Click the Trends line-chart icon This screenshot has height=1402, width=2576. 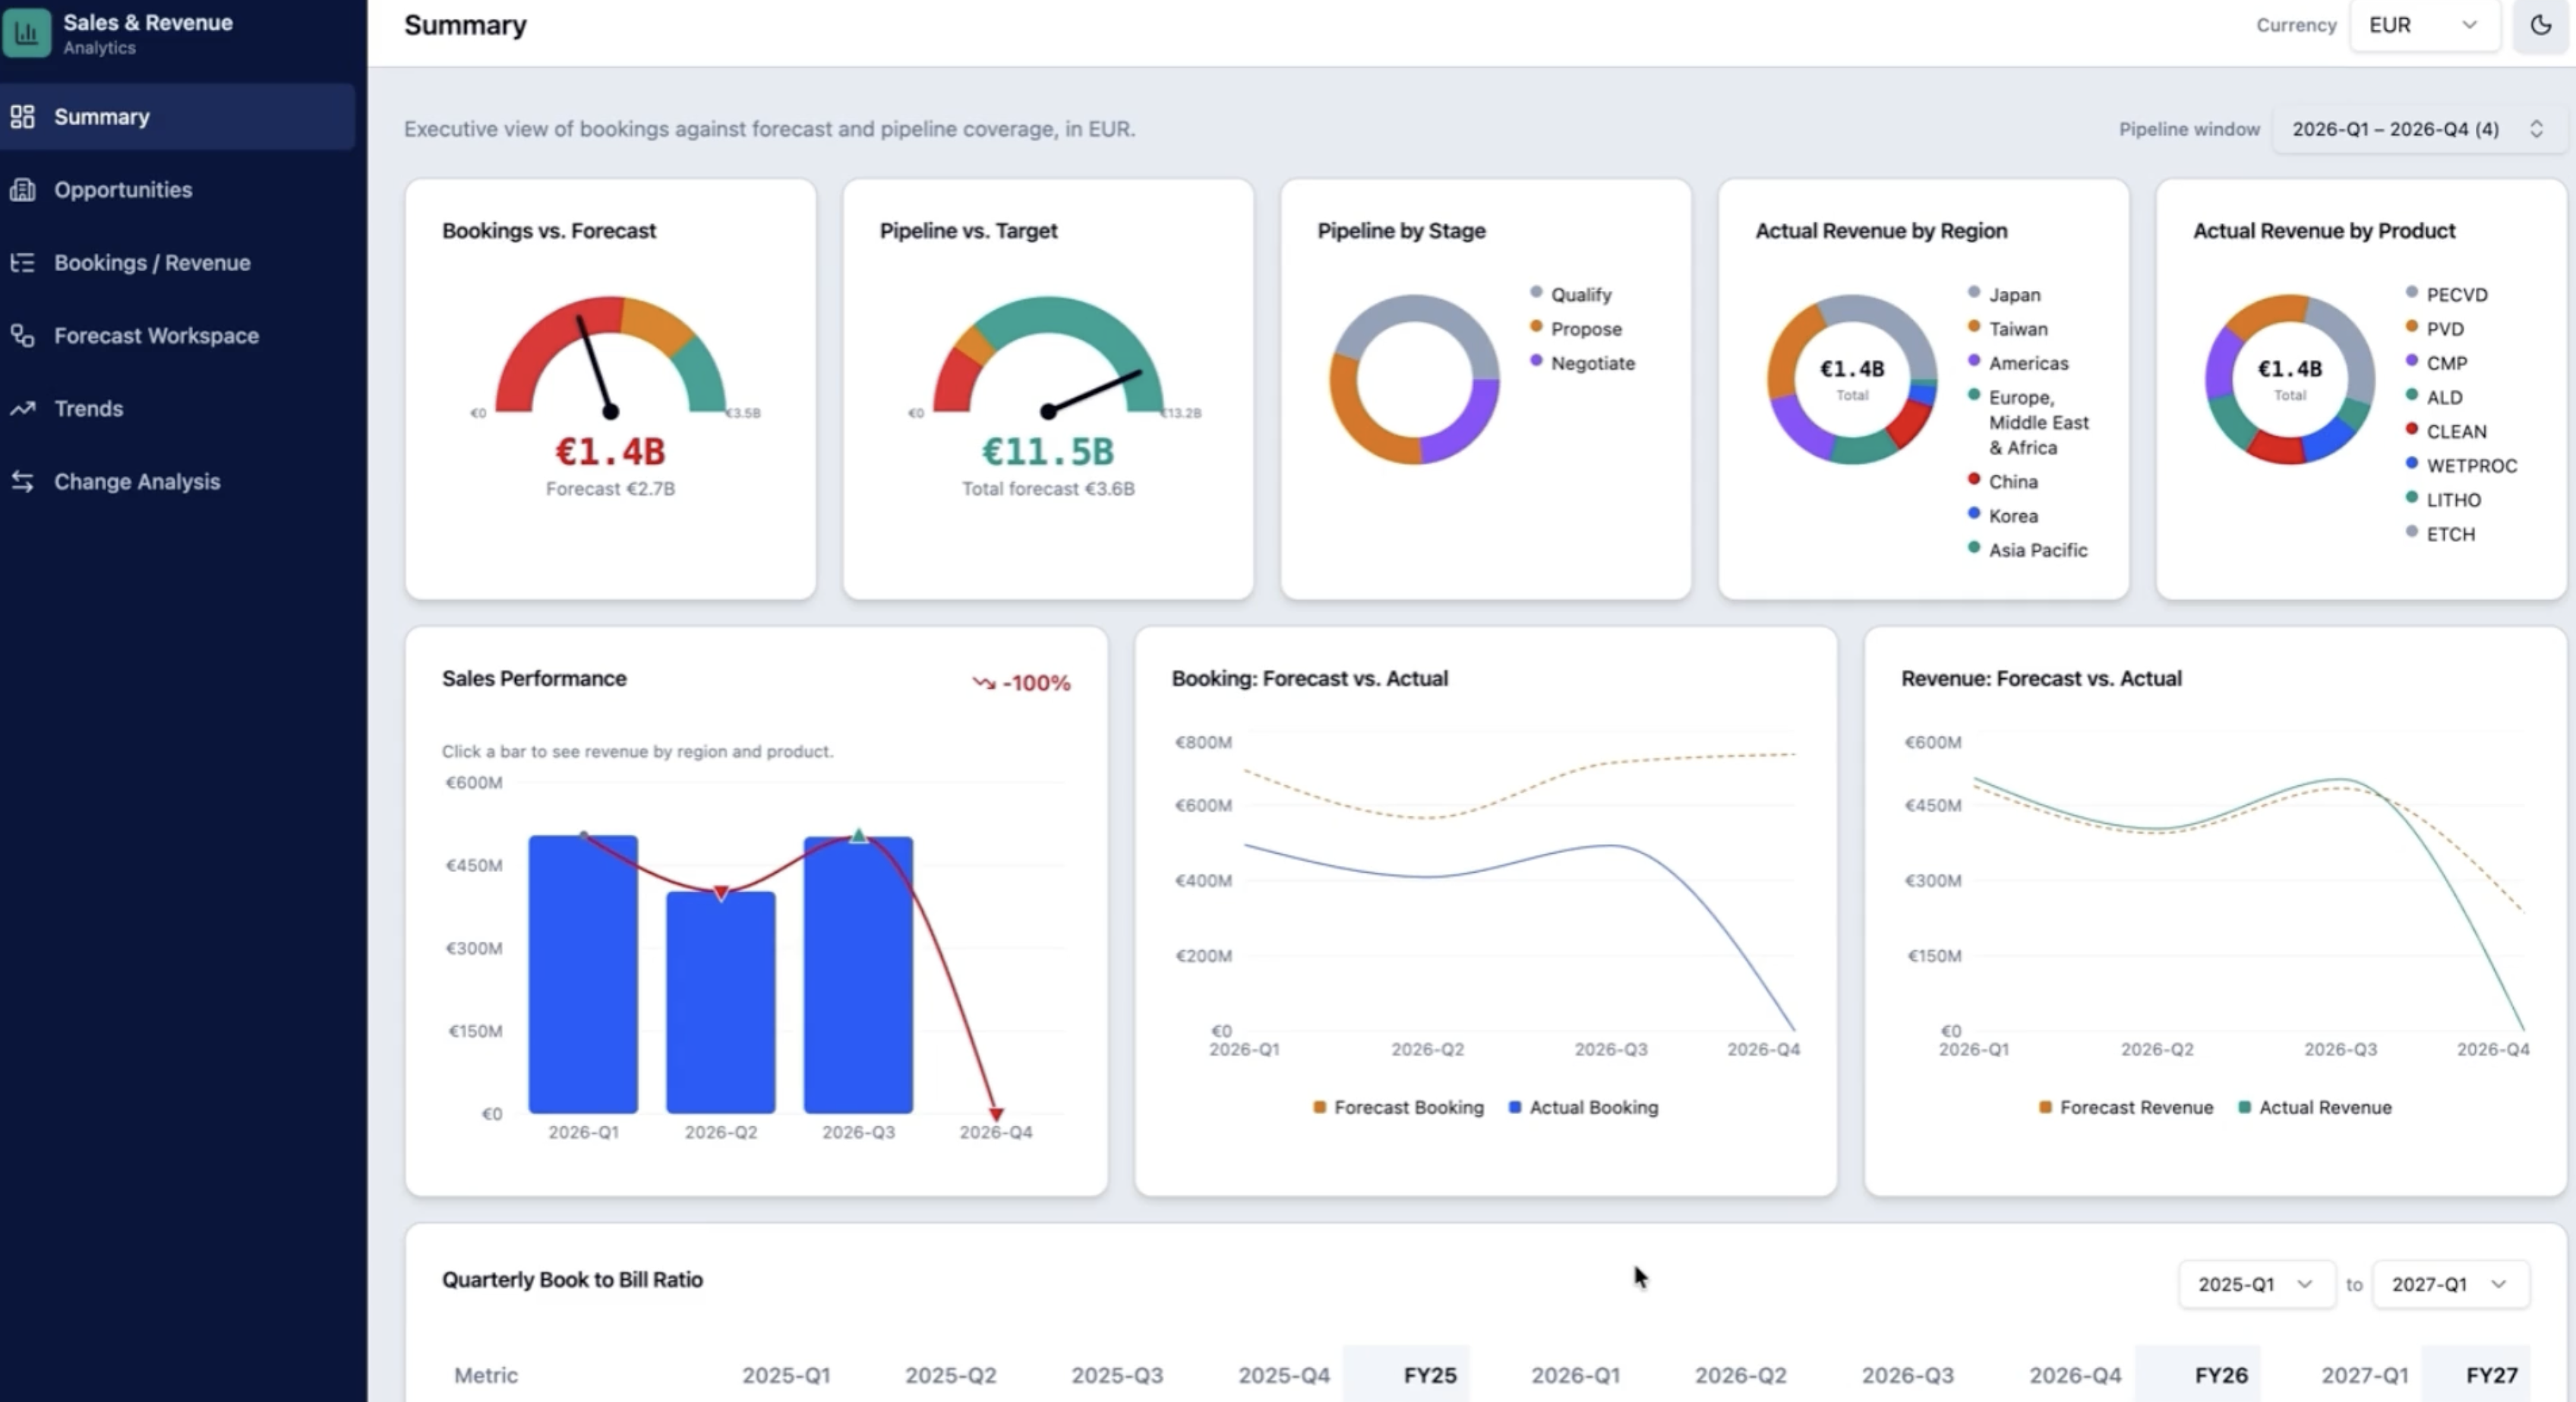coord(22,409)
